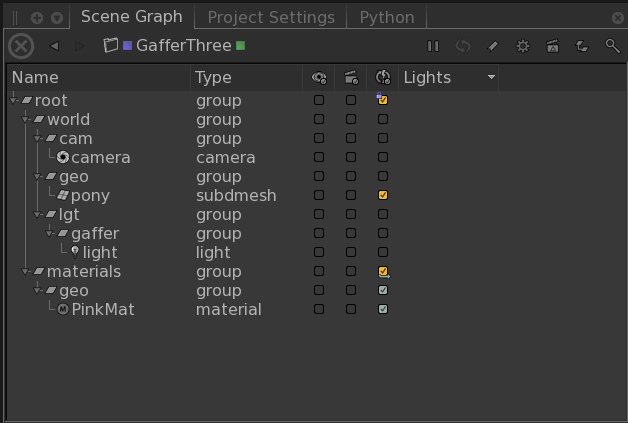This screenshot has width=628, height=423.
Task: Open the Lights column dropdown
Action: (x=491, y=77)
